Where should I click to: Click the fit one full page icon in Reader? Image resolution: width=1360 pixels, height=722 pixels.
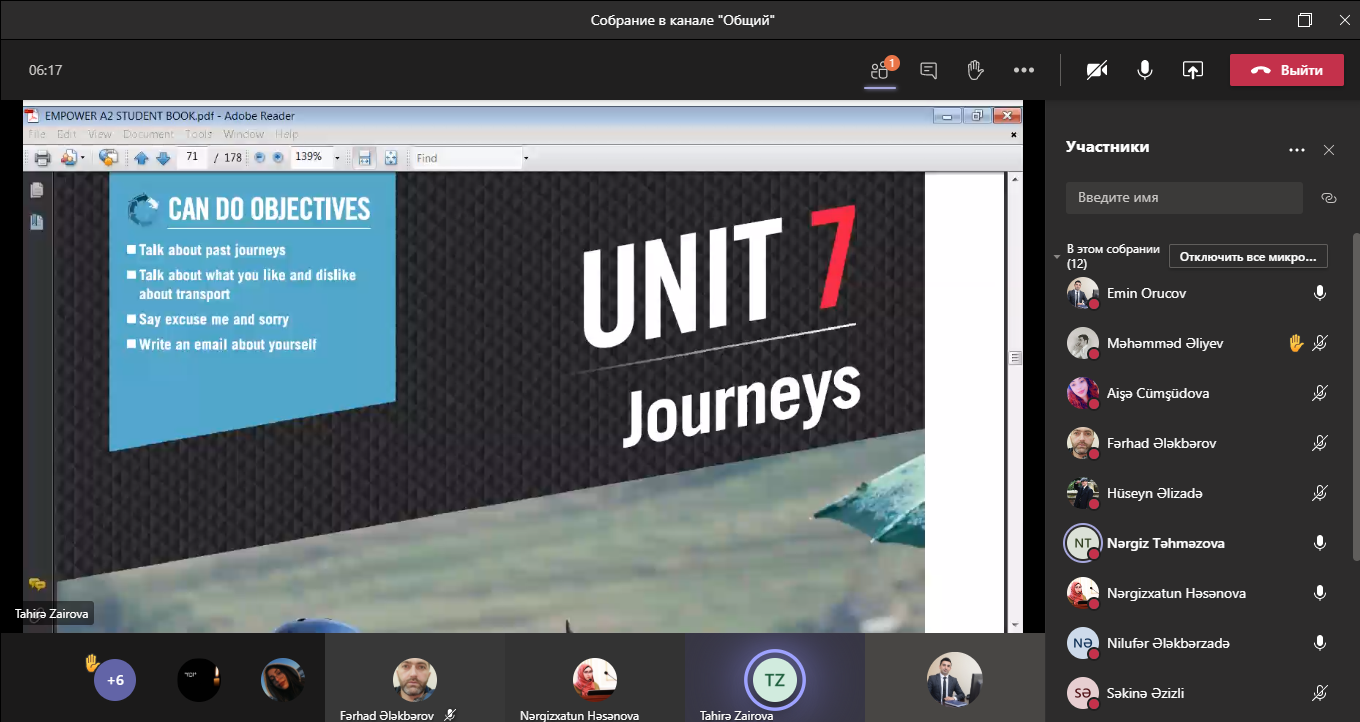[x=391, y=158]
